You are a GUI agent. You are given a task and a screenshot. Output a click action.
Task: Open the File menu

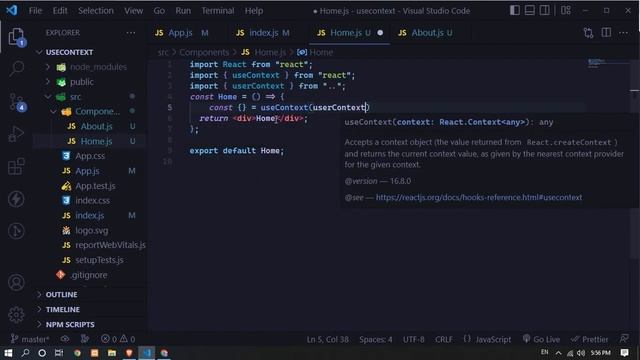(35, 11)
